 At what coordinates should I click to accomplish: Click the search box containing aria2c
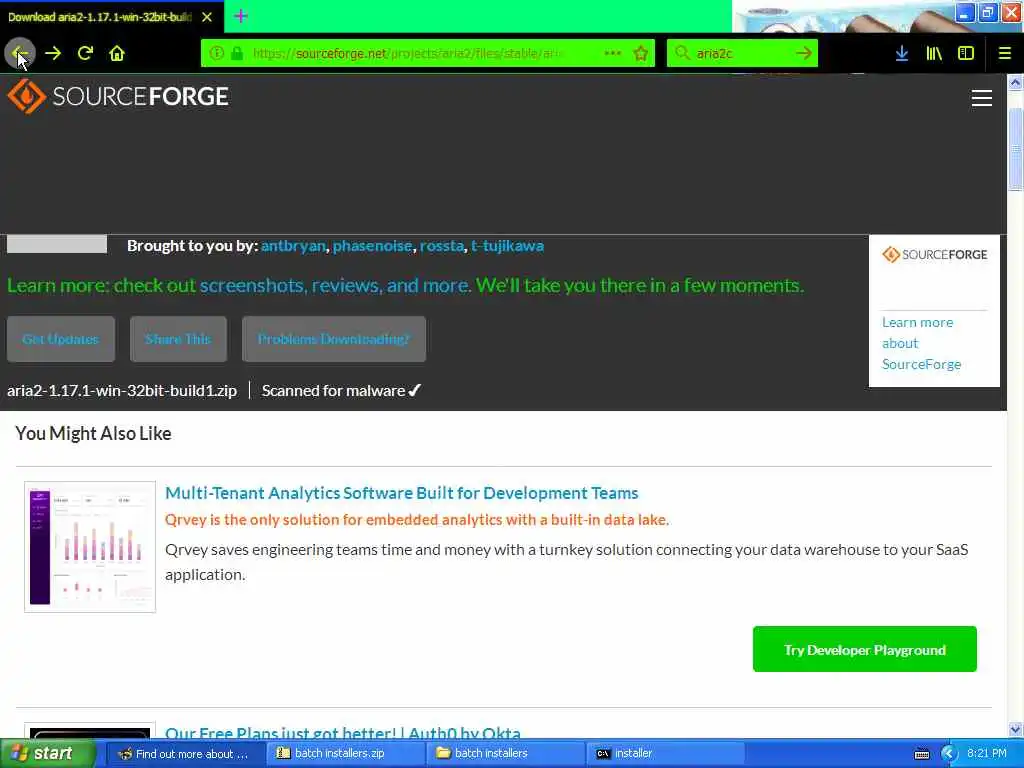tap(742, 54)
